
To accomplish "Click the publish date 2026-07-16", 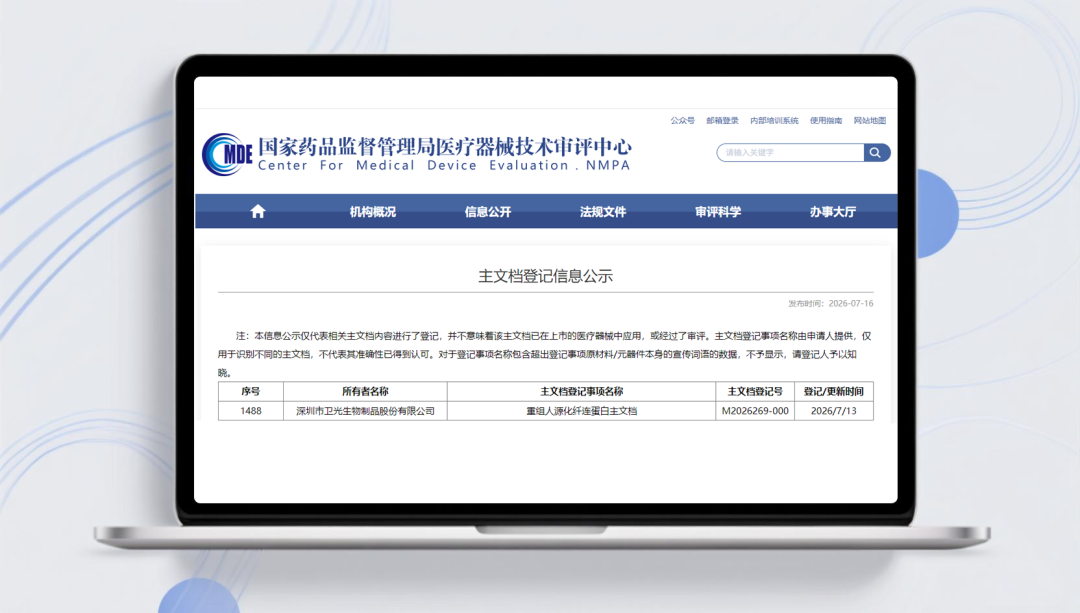I will point(851,303).
